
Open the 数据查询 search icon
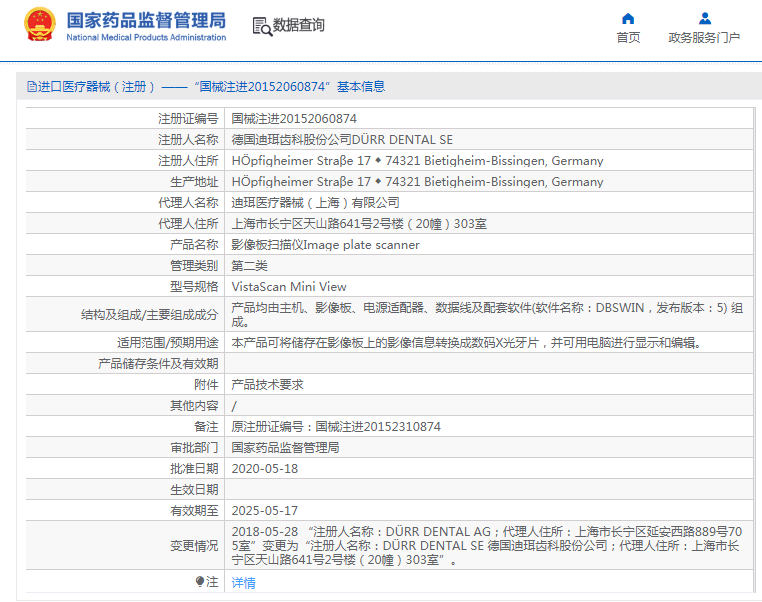(262, 26)
